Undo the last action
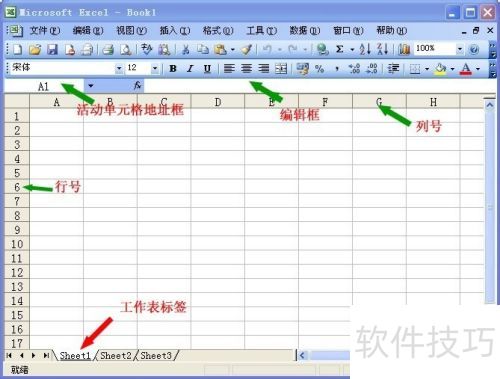The image size is (500, 379). (x=267, y=50)
